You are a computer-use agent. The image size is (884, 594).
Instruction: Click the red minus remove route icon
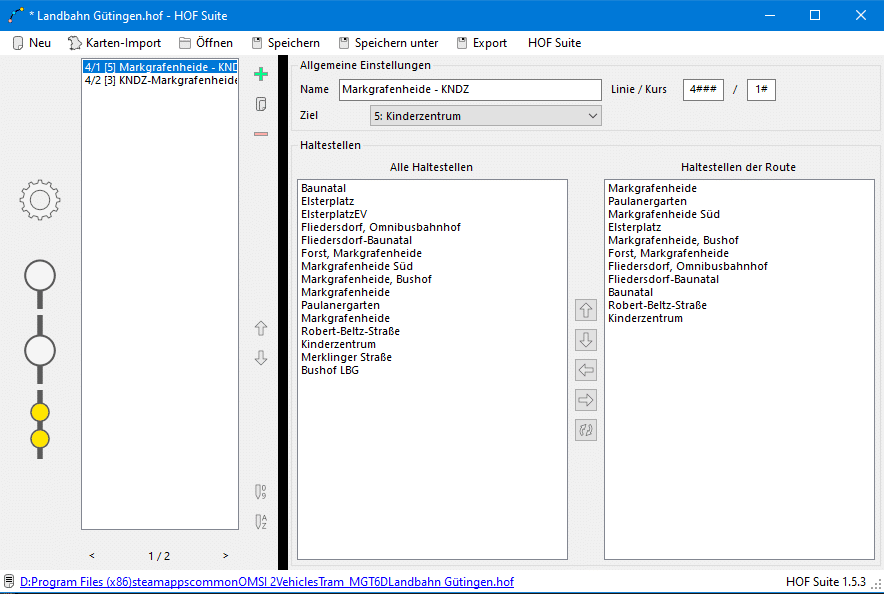[261, 134]
